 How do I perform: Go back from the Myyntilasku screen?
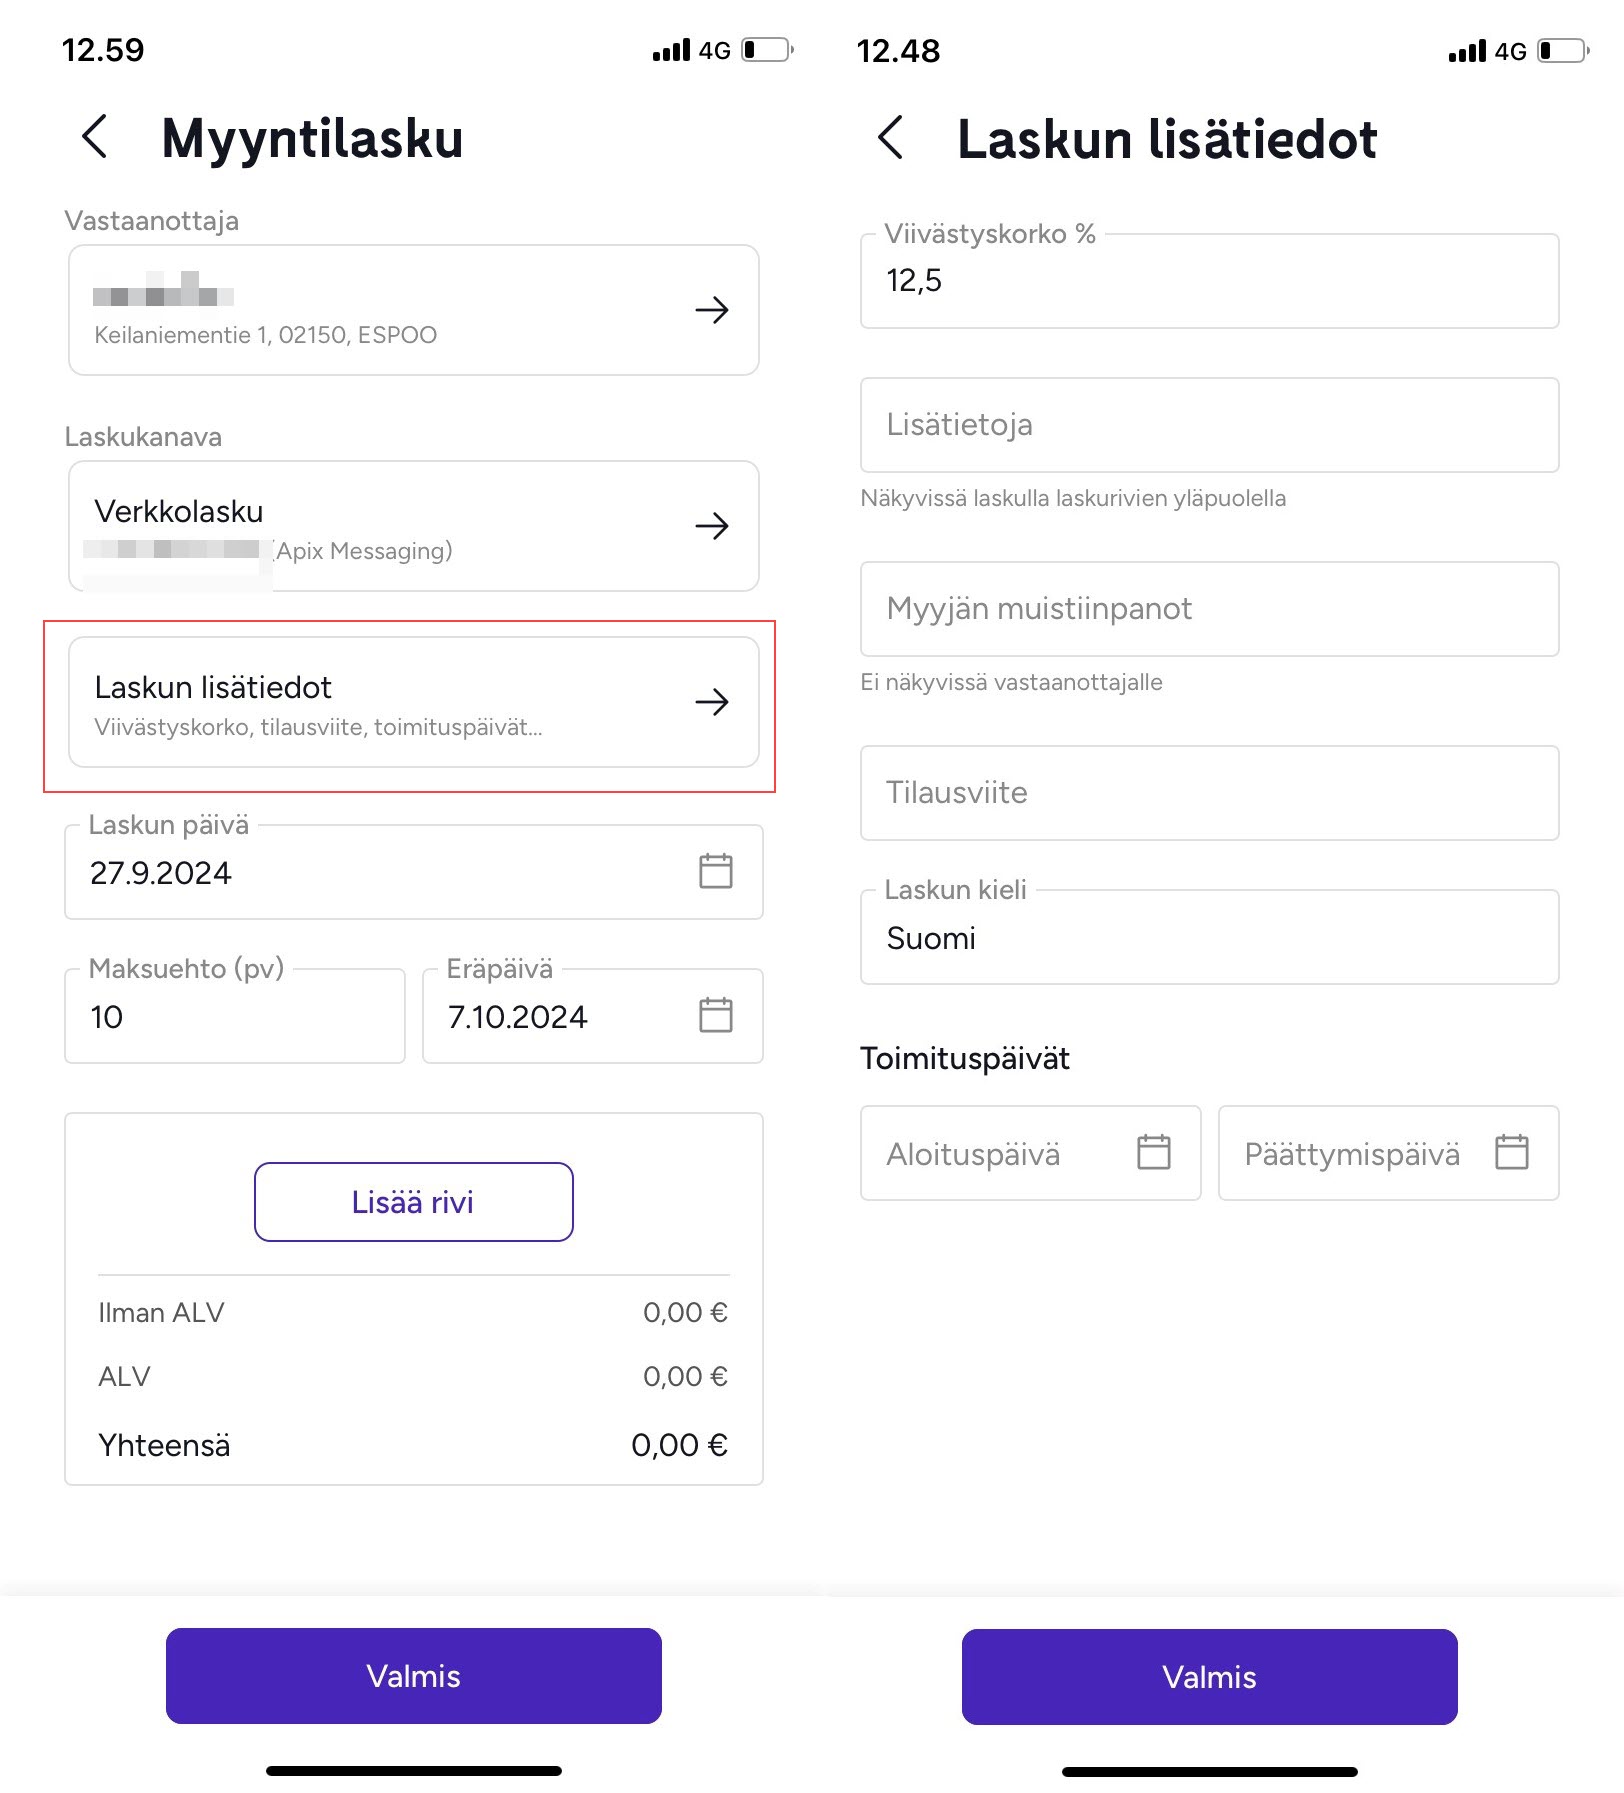click(95, 137)
